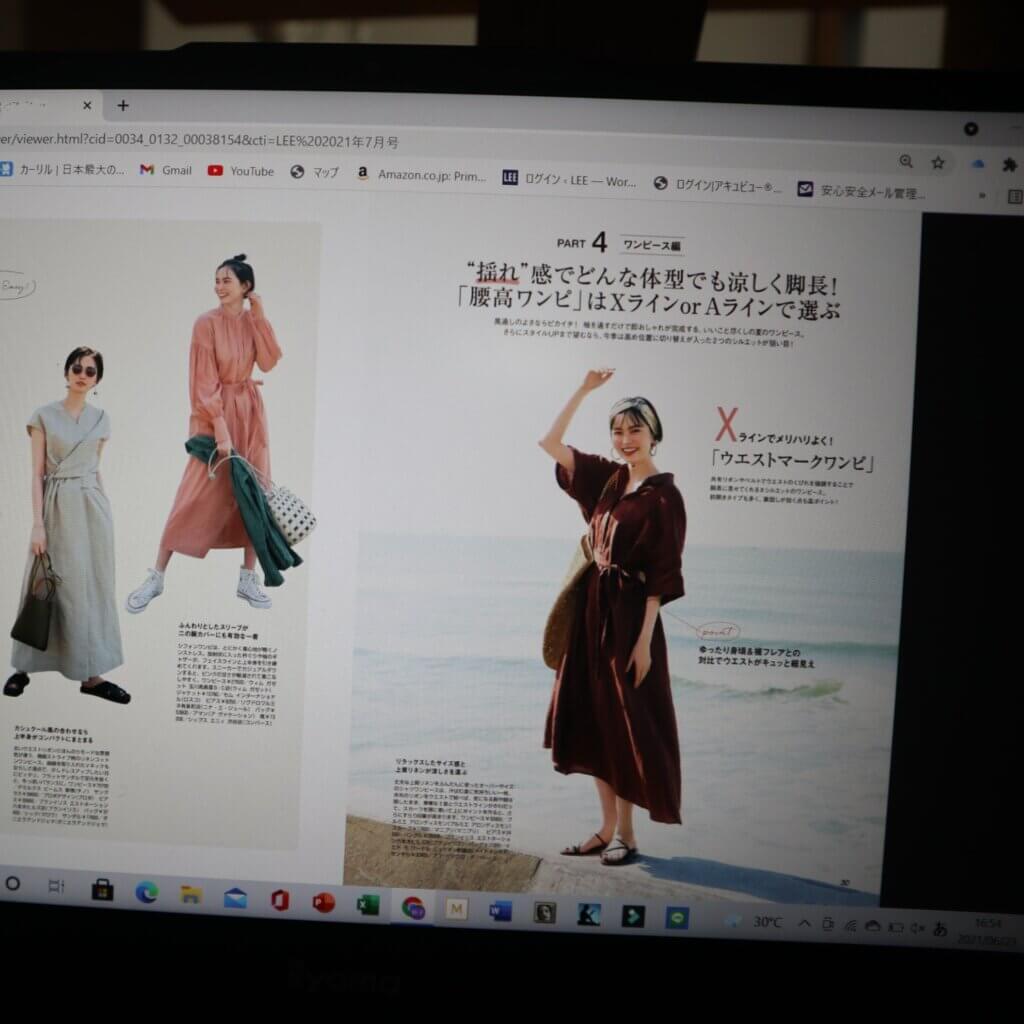Open Microsoft Store from the taskbar
1024x1024 pixels.
click(102, 889)
